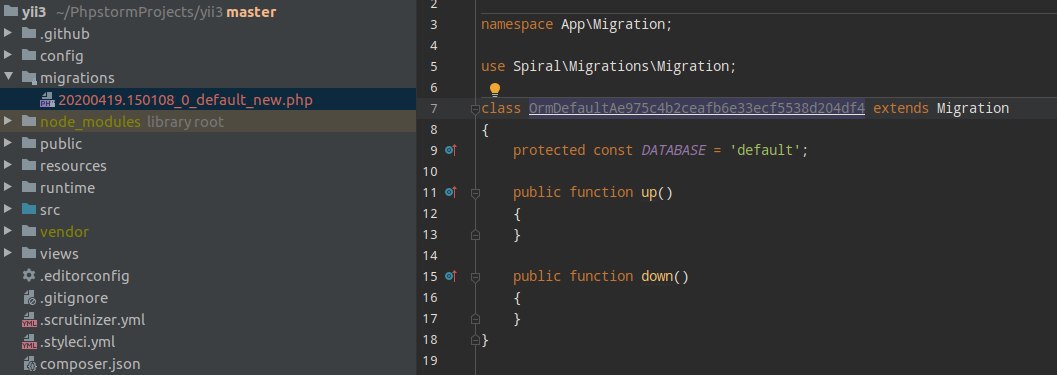The height and width of the screenshot is (375, 1057).
Task: Expand the views folder arrow
Action: (x=8, y=254)
